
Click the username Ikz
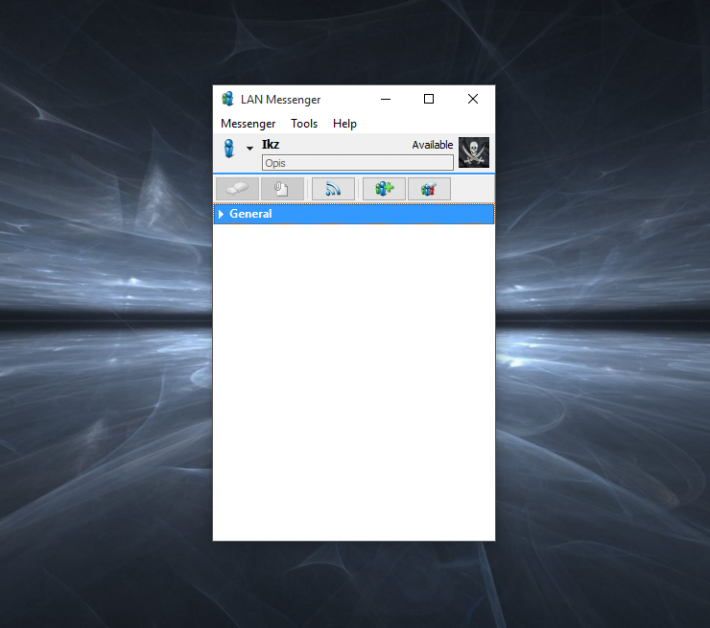[x=270, y=144]
